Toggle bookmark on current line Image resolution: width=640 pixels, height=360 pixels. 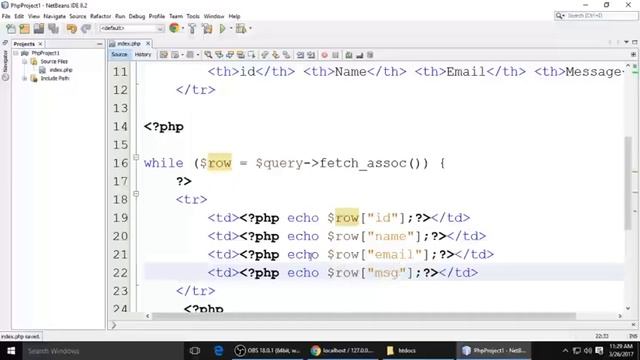[x=287, y=55]
